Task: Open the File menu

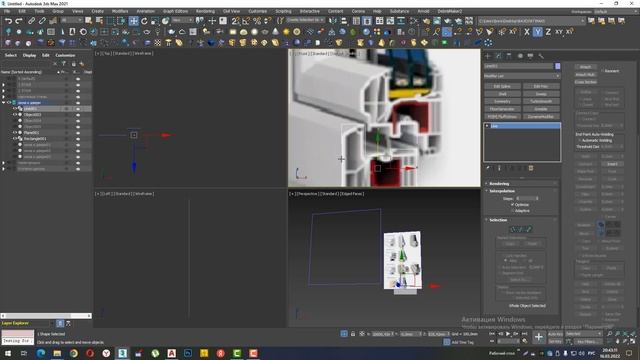Action: pos(7,11)
